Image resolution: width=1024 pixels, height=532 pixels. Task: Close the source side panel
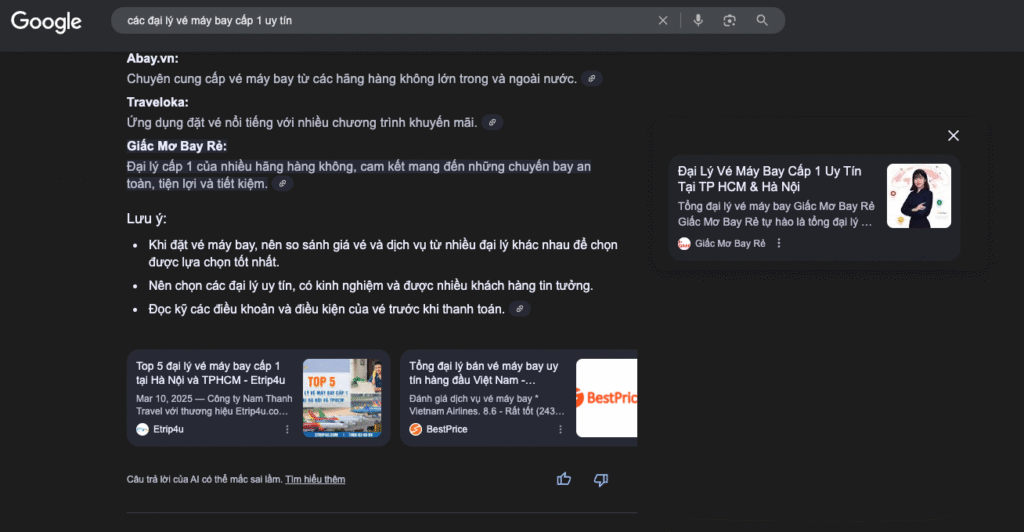953,136
